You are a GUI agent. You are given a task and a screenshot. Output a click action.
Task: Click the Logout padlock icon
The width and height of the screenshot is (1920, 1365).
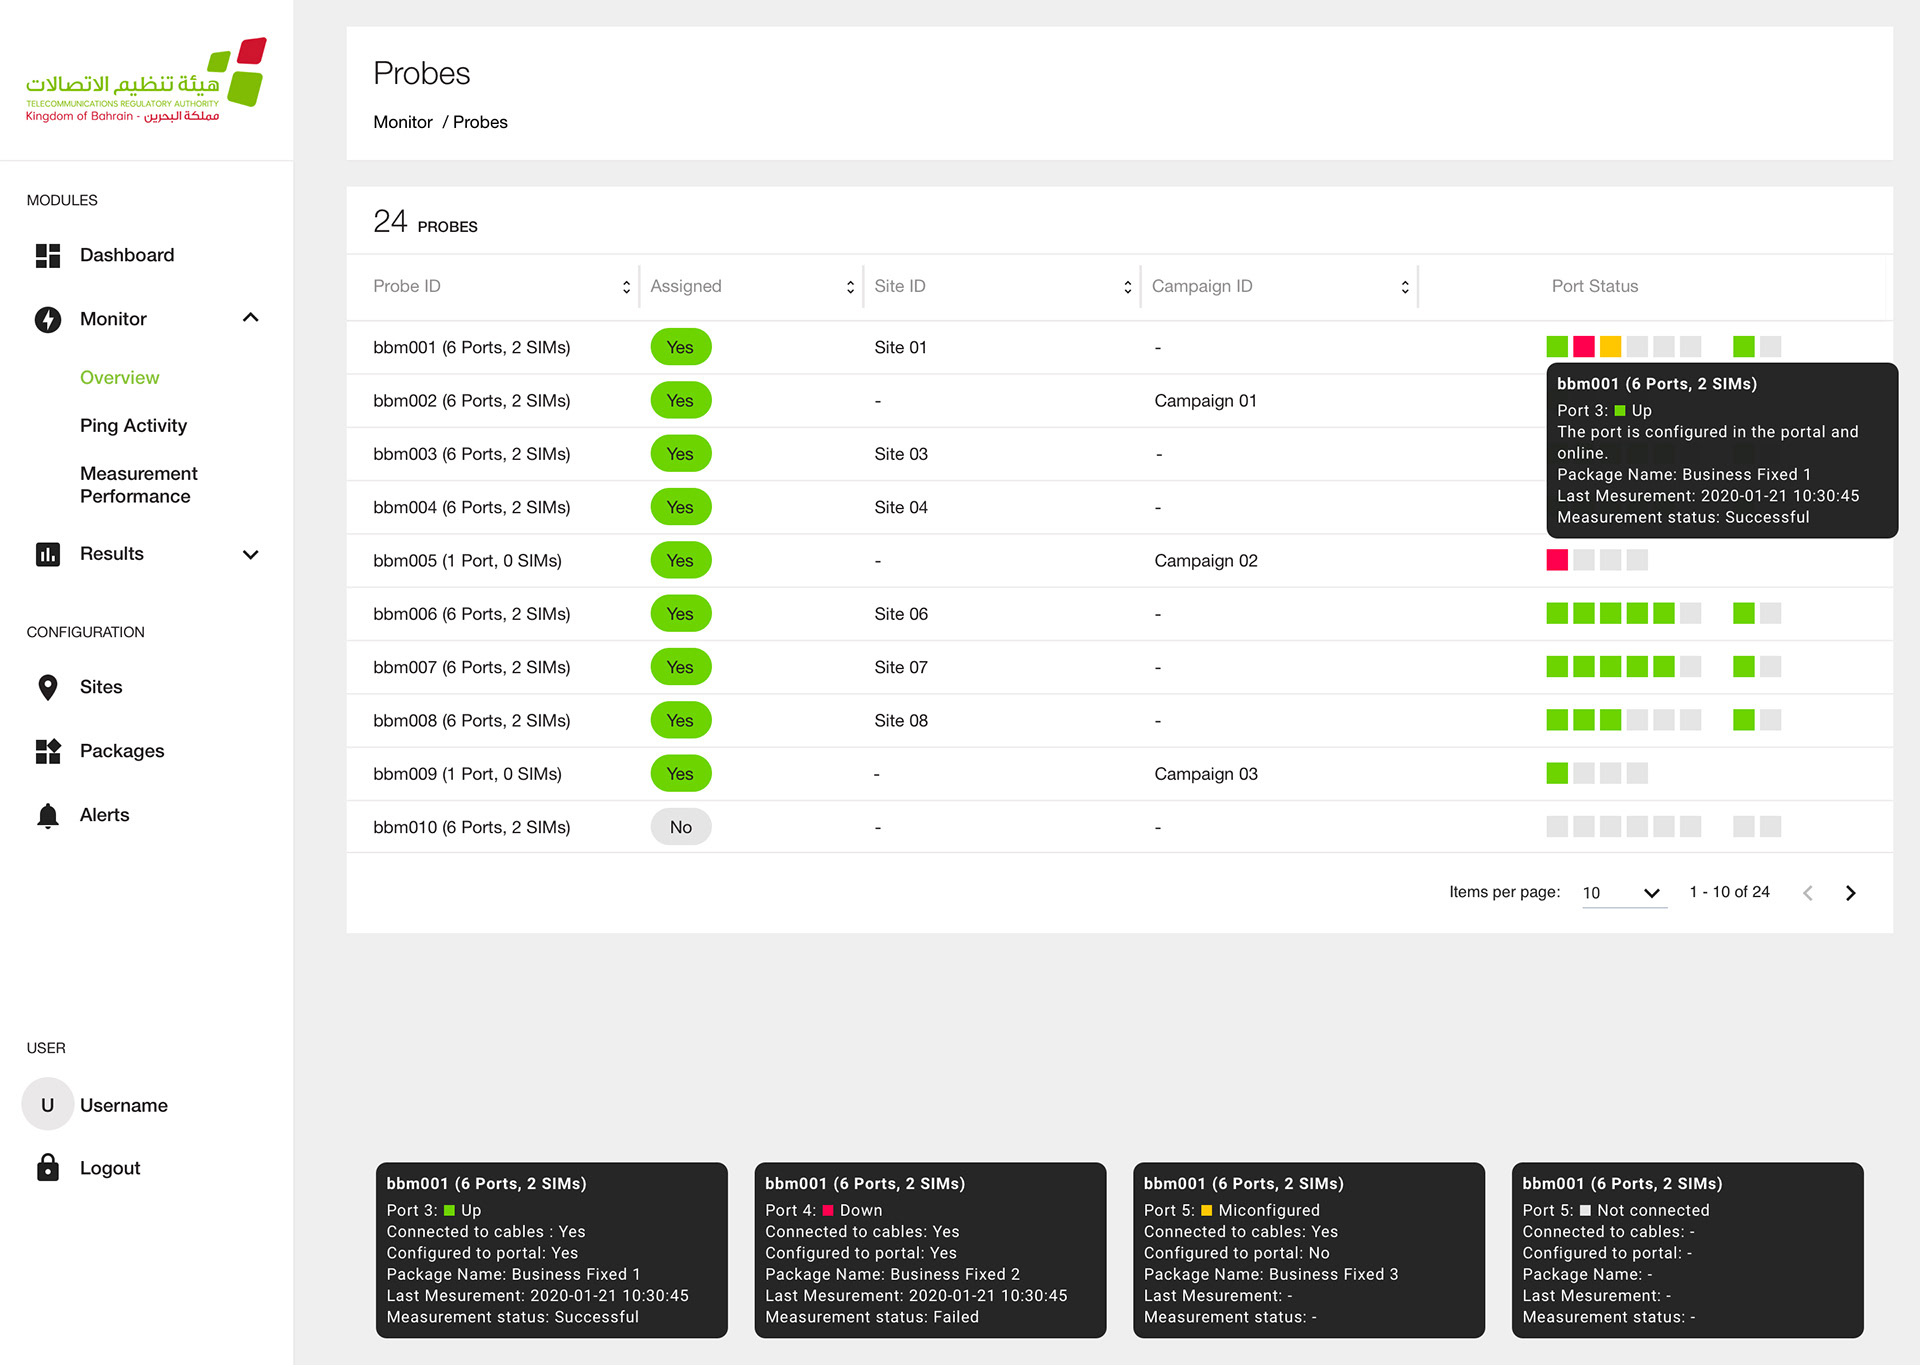tap(48, 1167)
